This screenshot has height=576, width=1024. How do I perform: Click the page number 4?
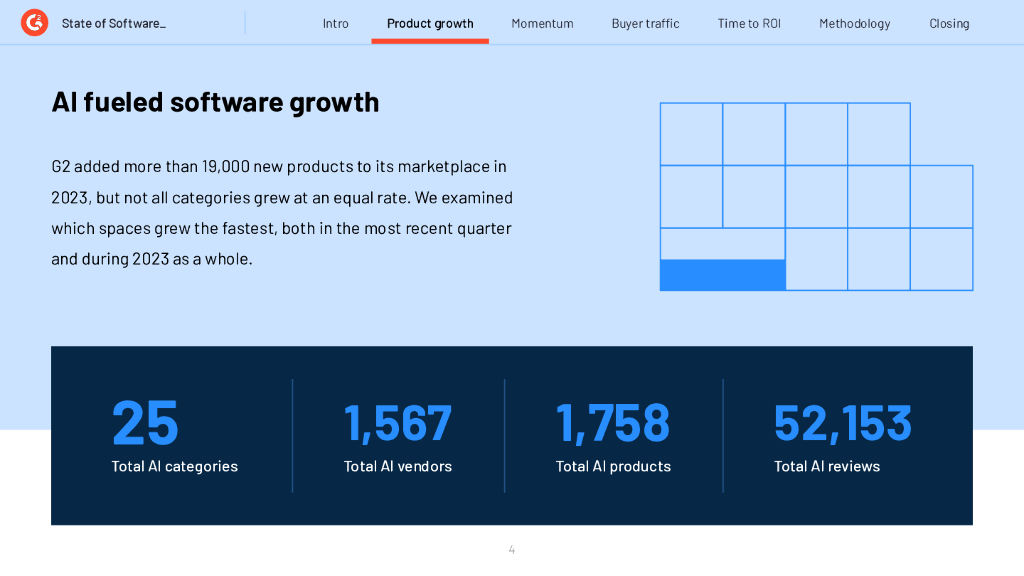(511, 550)
